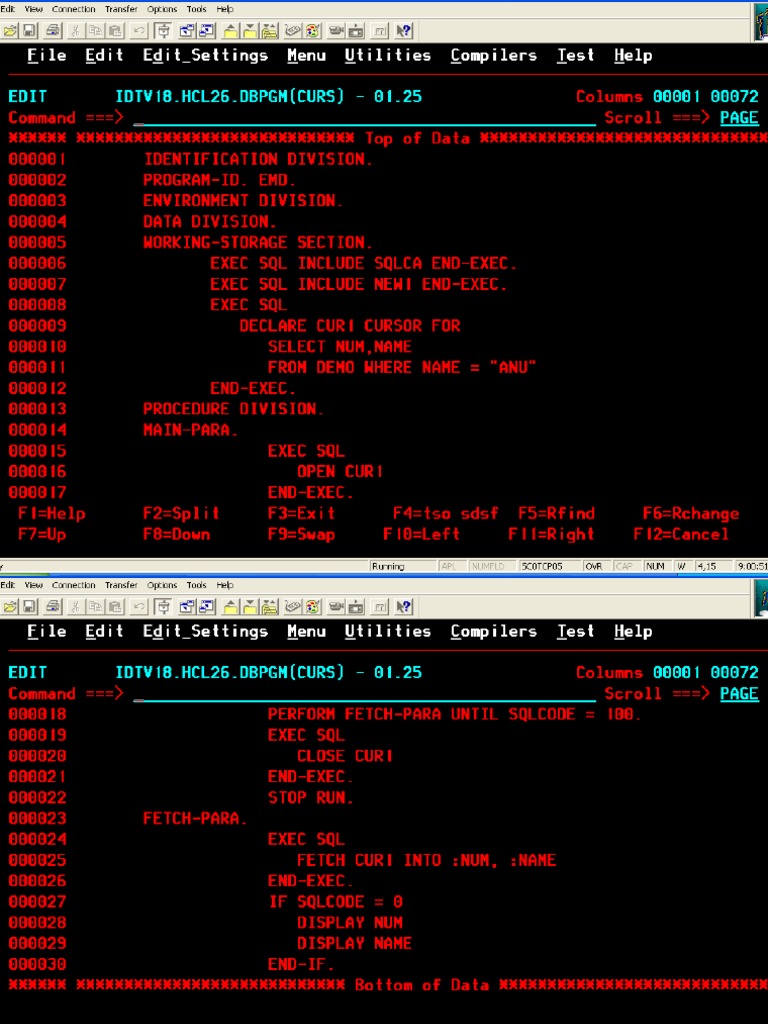The width and height of the screenshot is (768, 1024).
Task: Click F12=Cancel function key label
Action: tap(681, 534)
